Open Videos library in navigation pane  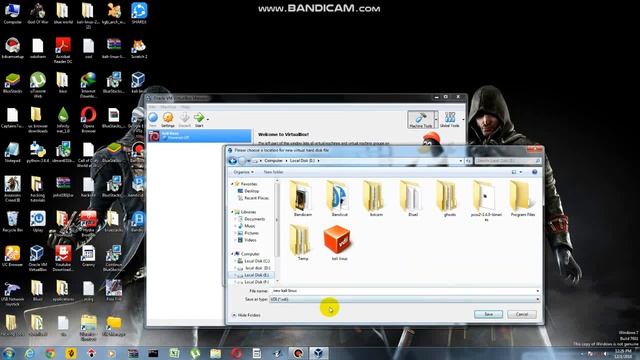tap(247, 240)
